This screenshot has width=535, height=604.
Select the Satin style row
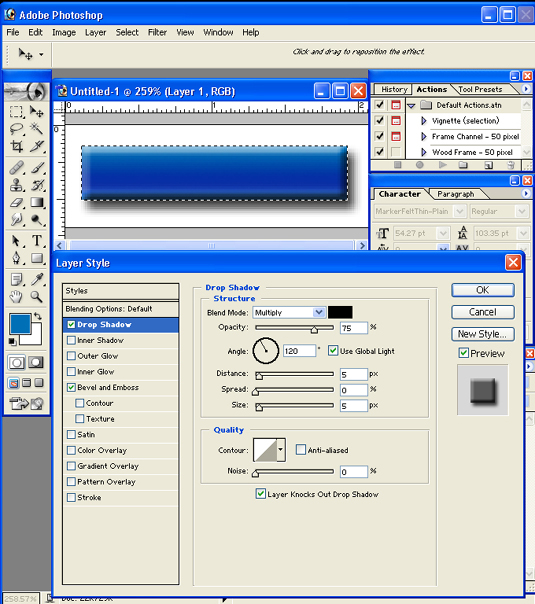(x=121, y=435)
